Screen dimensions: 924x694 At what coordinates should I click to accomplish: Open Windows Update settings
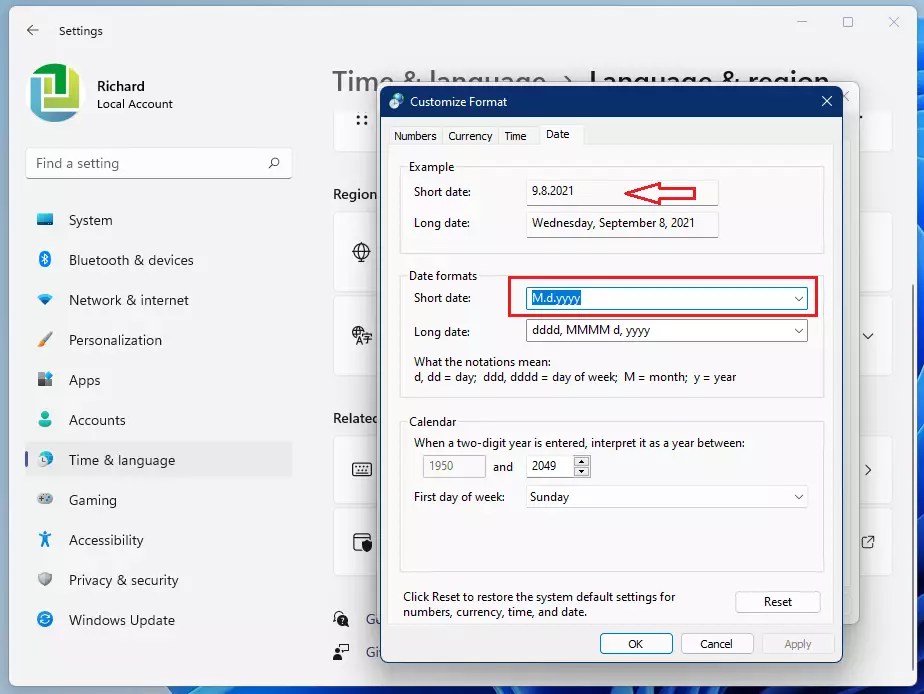pyautogui.click(x=116, y=620)
